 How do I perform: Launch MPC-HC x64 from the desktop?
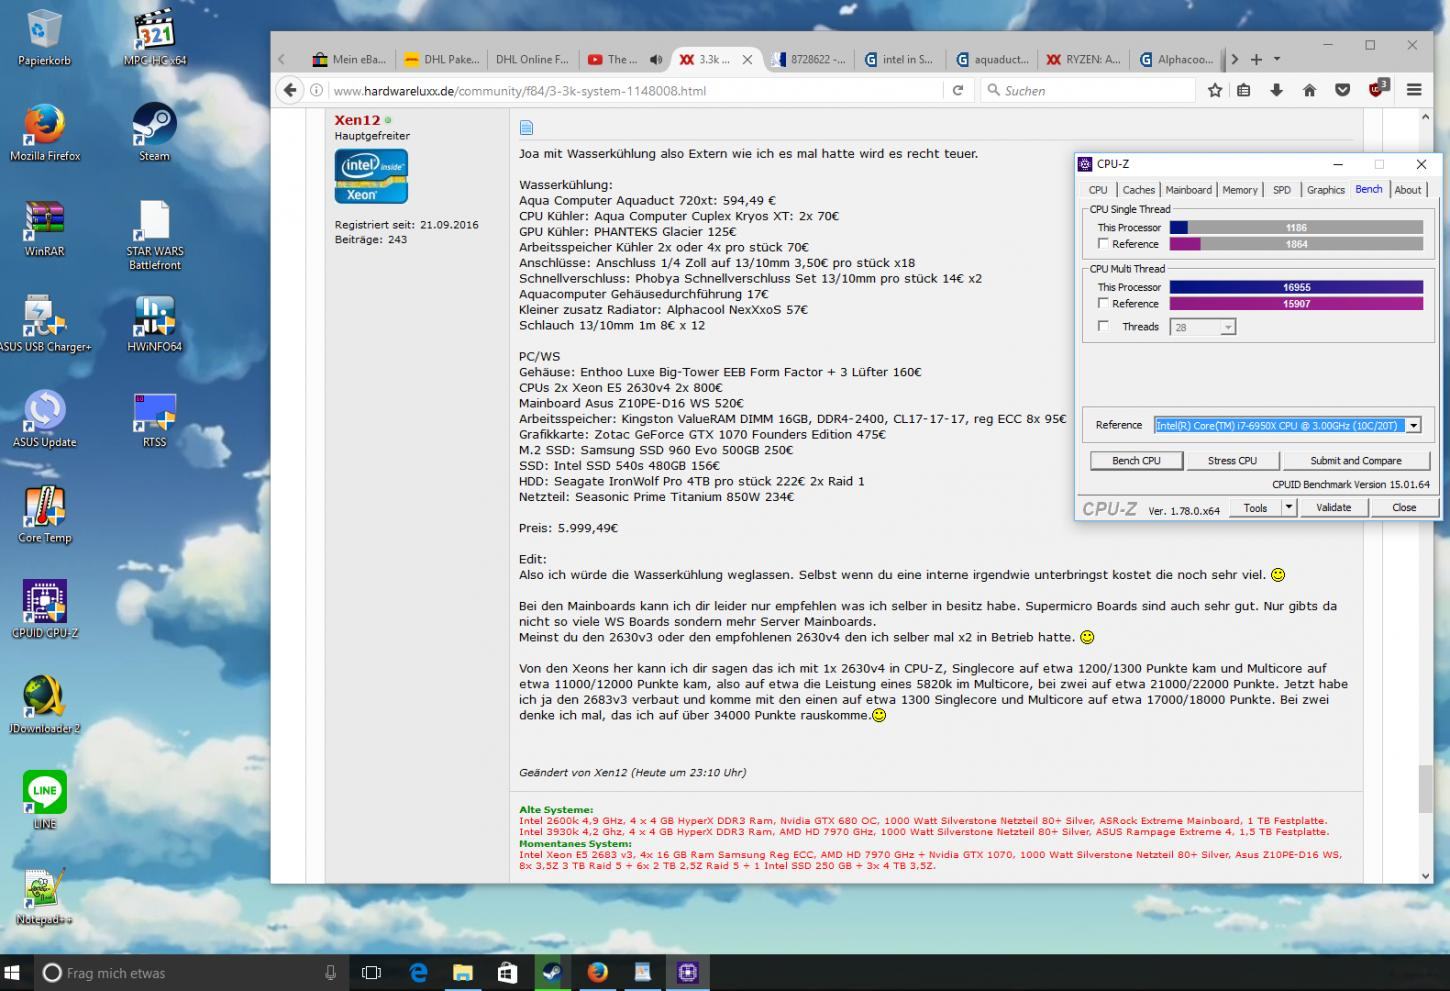click(155, 37)
